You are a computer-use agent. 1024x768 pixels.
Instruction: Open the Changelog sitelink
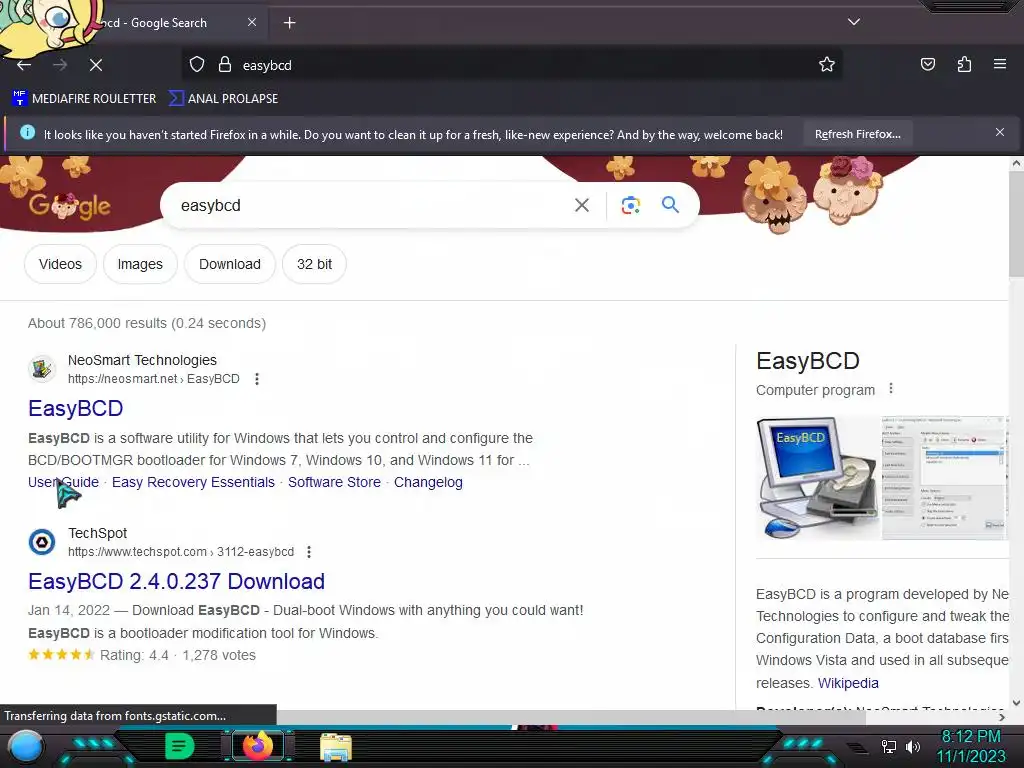428,482
